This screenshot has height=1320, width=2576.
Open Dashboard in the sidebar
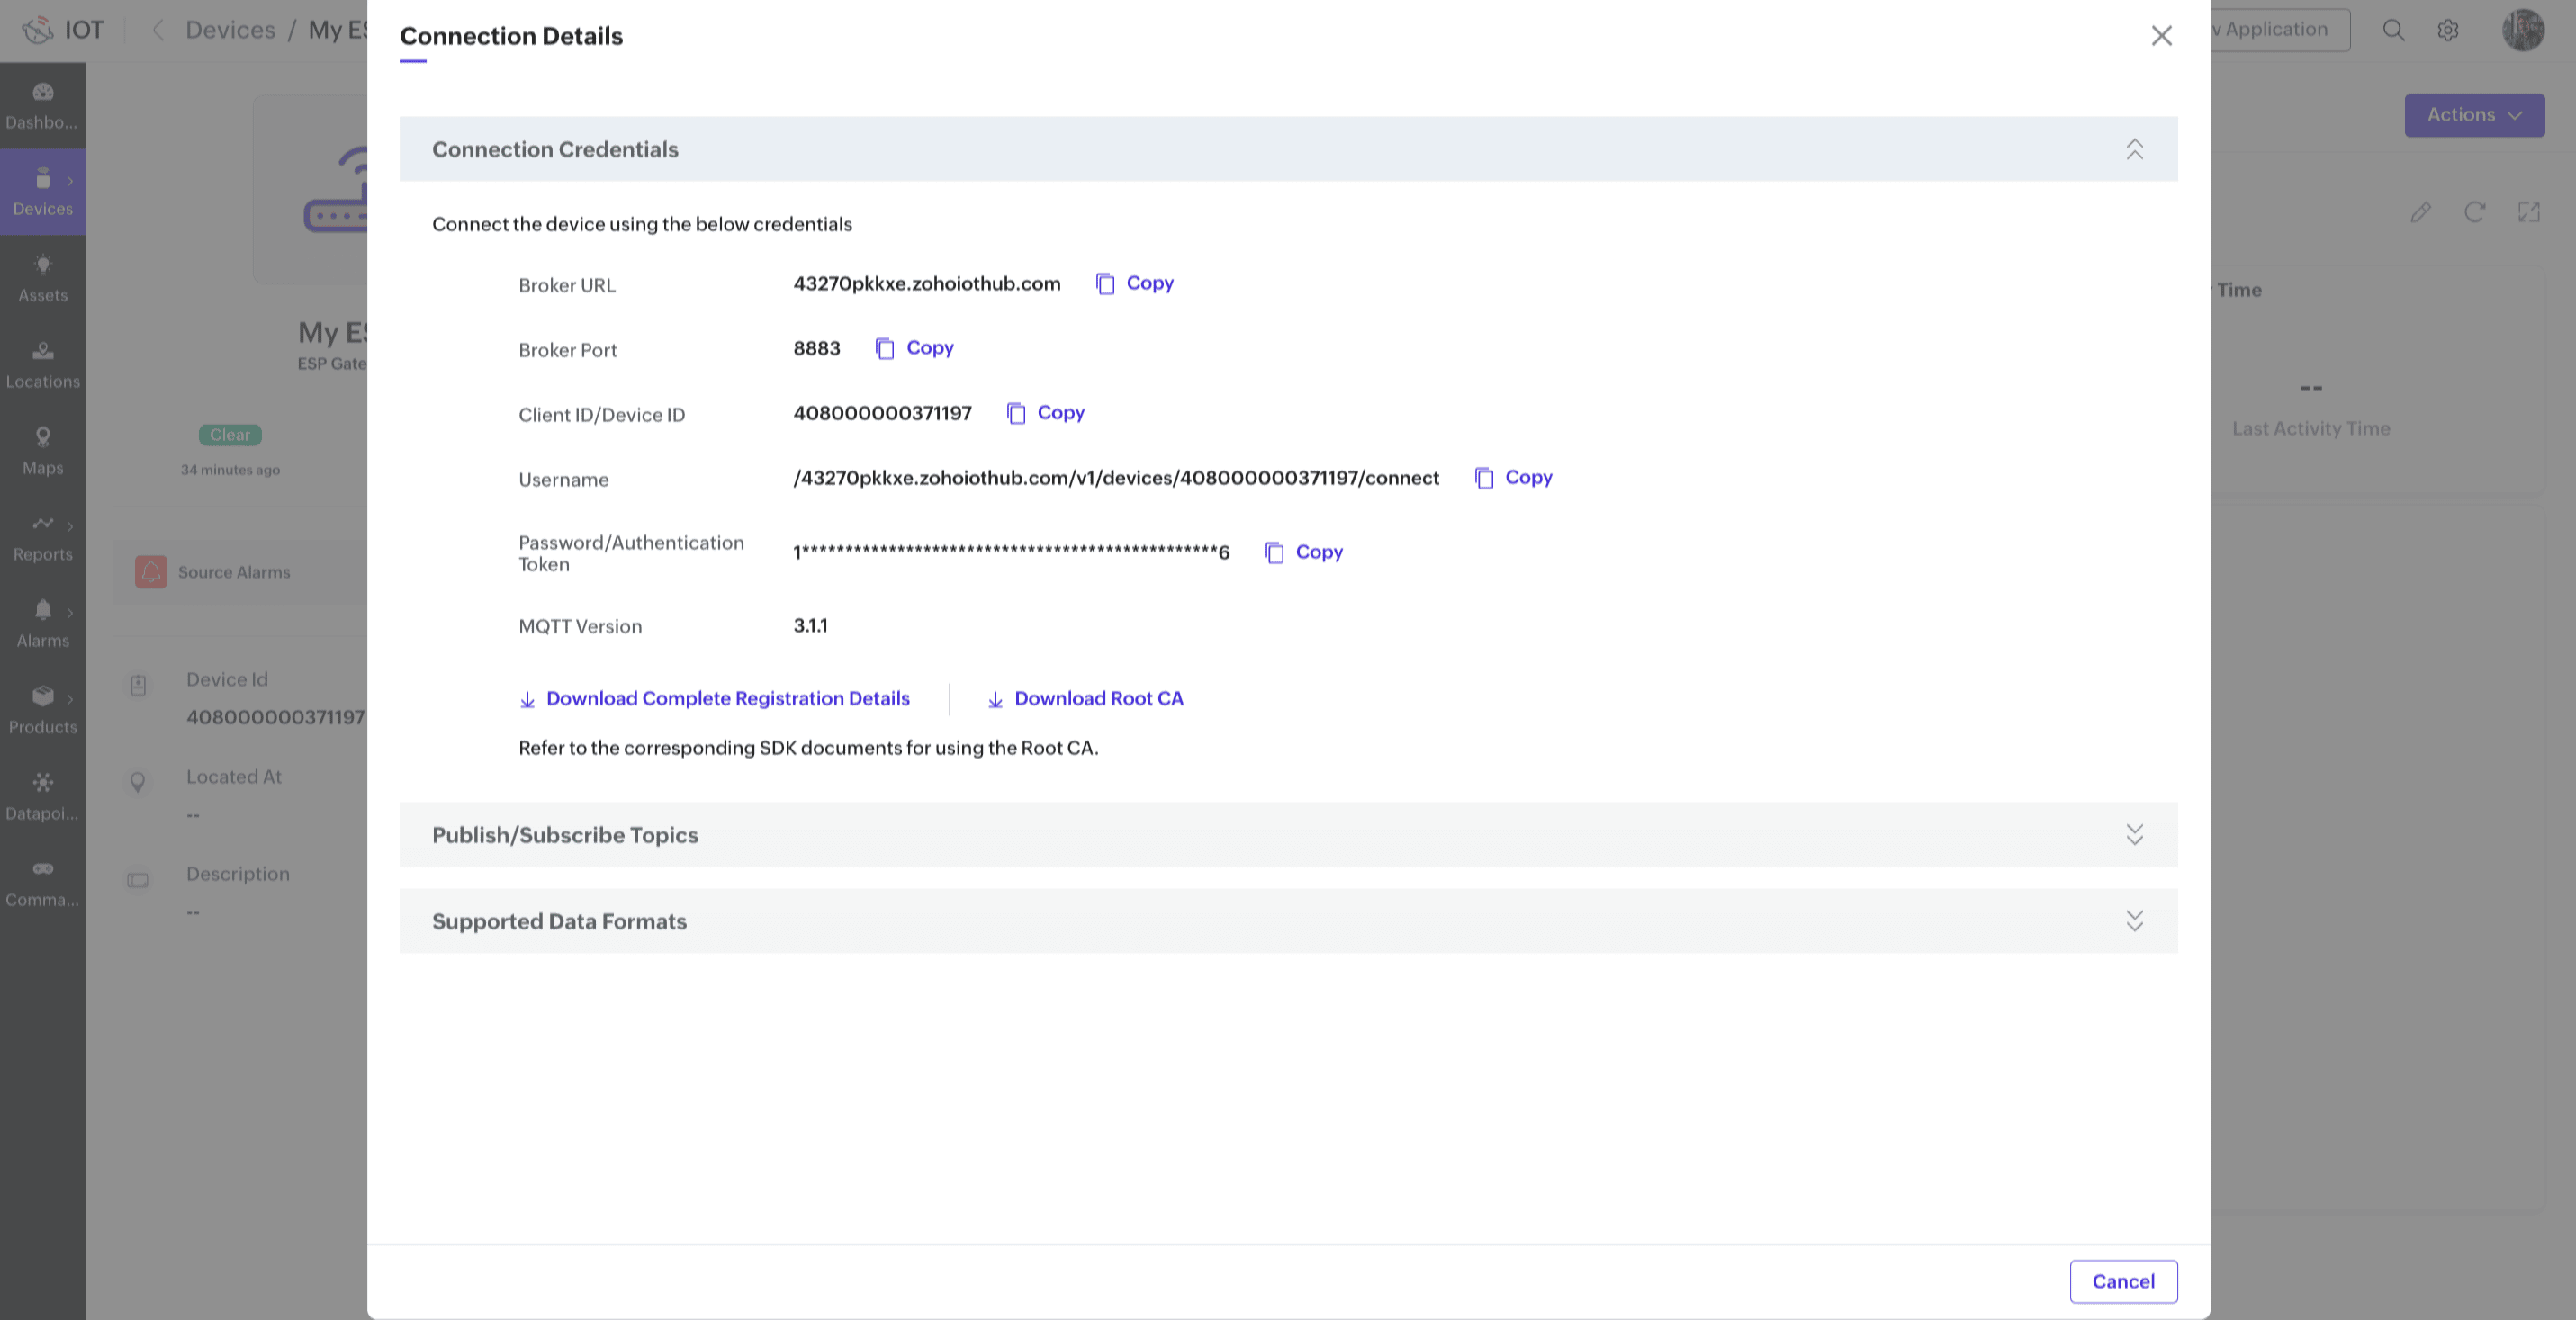tap(42, 106)
